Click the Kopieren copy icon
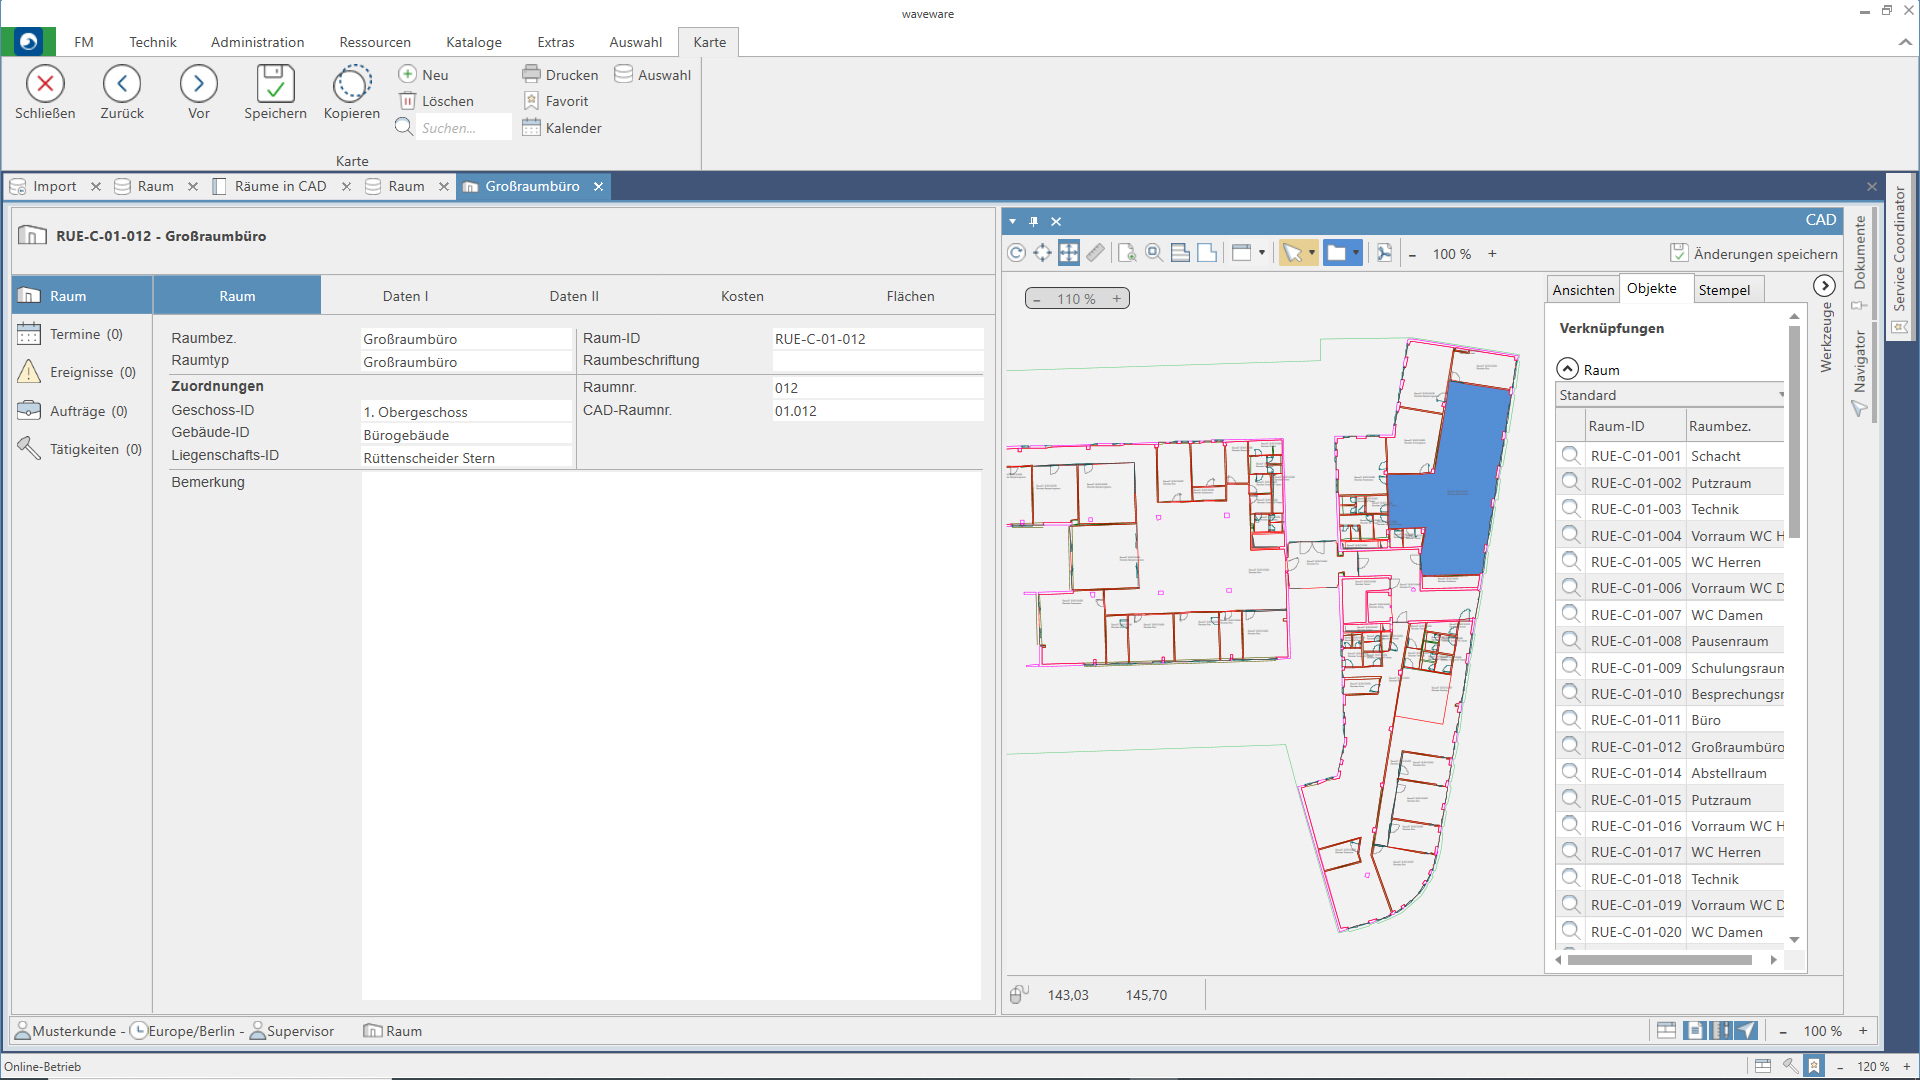Viewport: 1920px width, 1080px height. 352,84
